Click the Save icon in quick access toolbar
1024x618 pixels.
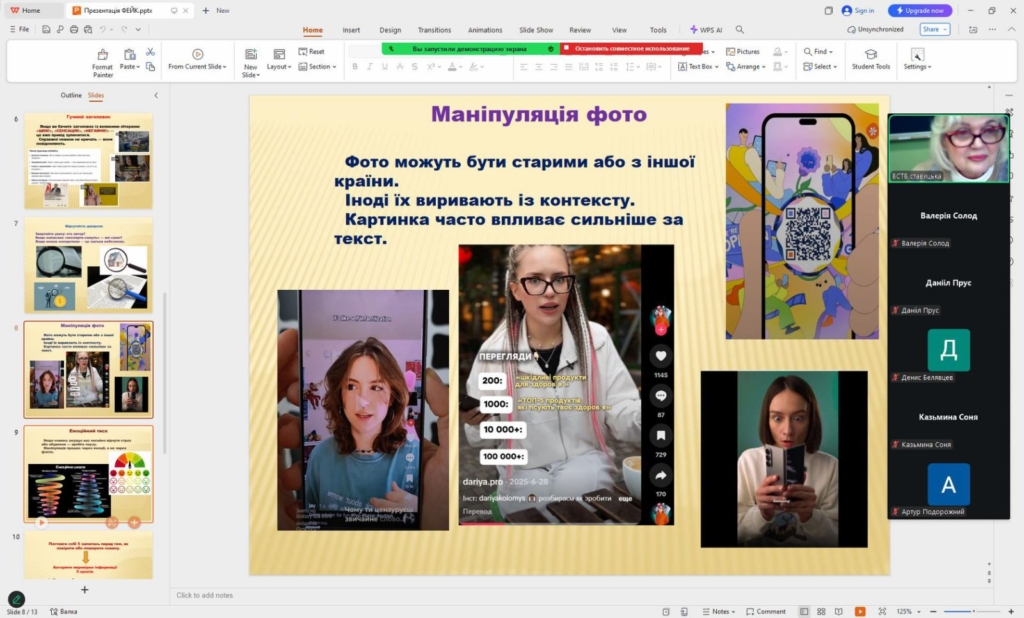tap(46, 30)
